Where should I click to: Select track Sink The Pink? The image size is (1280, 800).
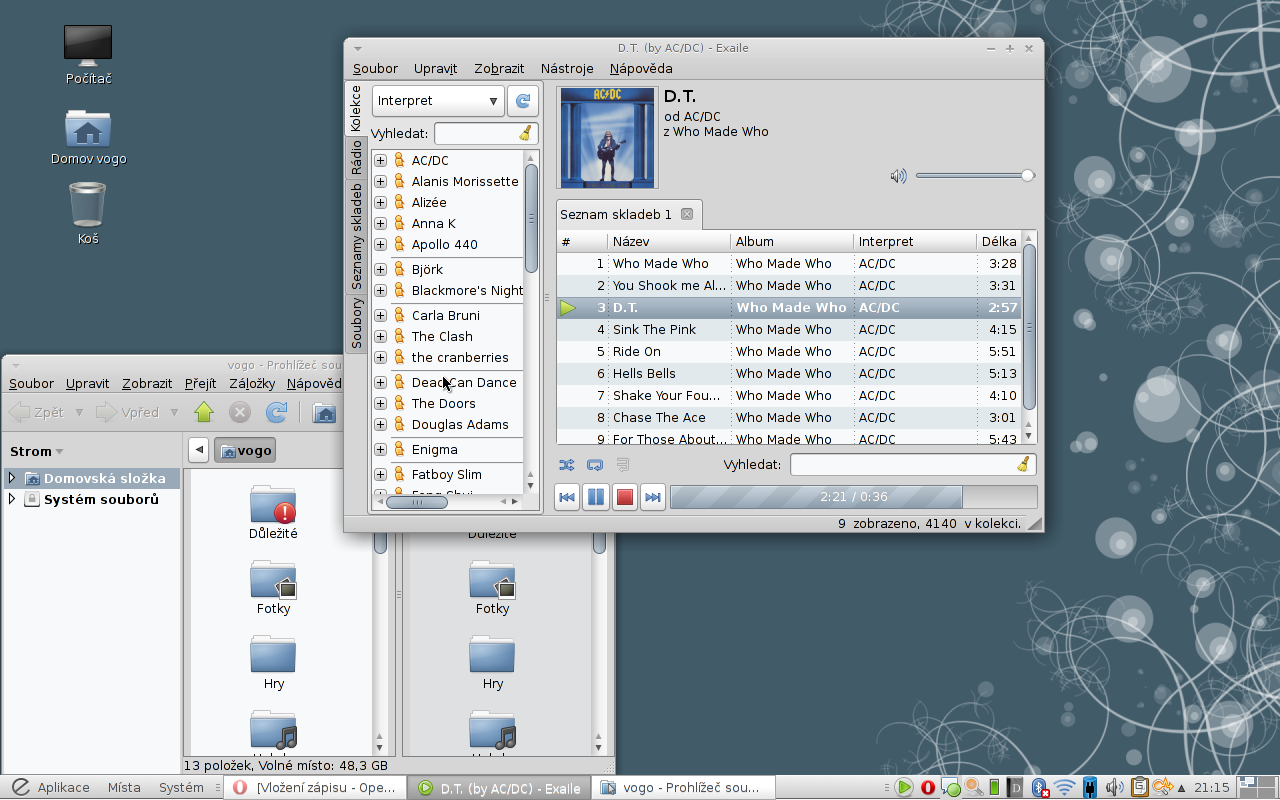(x=789, y=330)
